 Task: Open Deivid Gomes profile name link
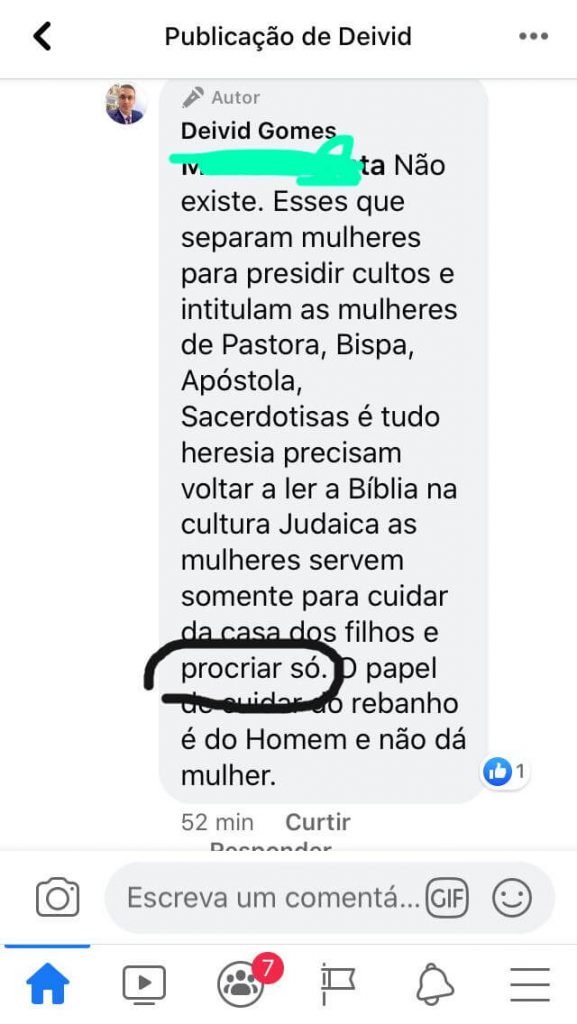pyautogui.click(x=258, y=131)
